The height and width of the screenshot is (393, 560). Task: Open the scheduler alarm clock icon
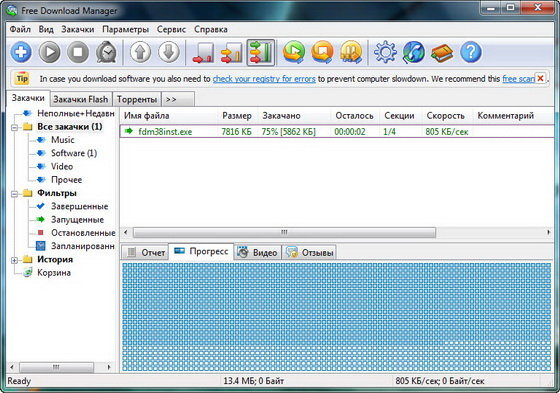106,53
